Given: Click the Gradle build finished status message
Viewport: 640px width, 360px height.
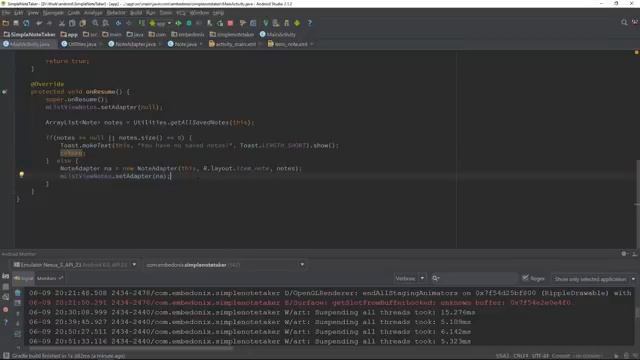Looking at the screenshot, I should (68, 356).
